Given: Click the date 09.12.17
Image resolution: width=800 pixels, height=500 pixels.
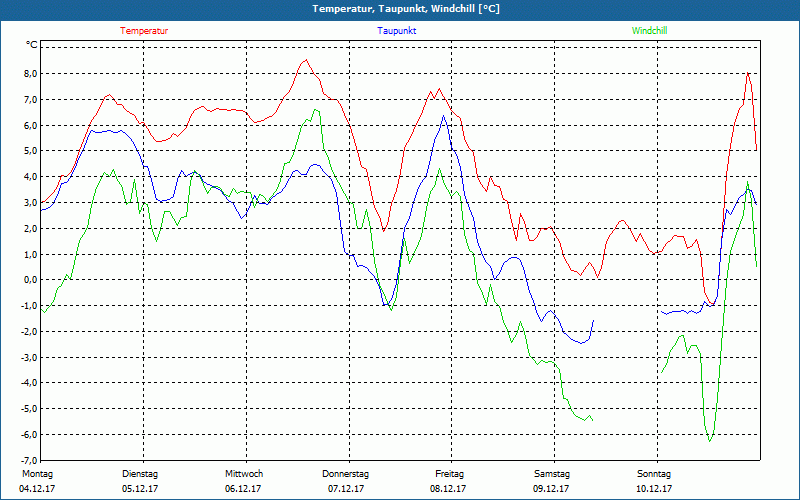Looking at the screenshot, I should pos(551,489).
